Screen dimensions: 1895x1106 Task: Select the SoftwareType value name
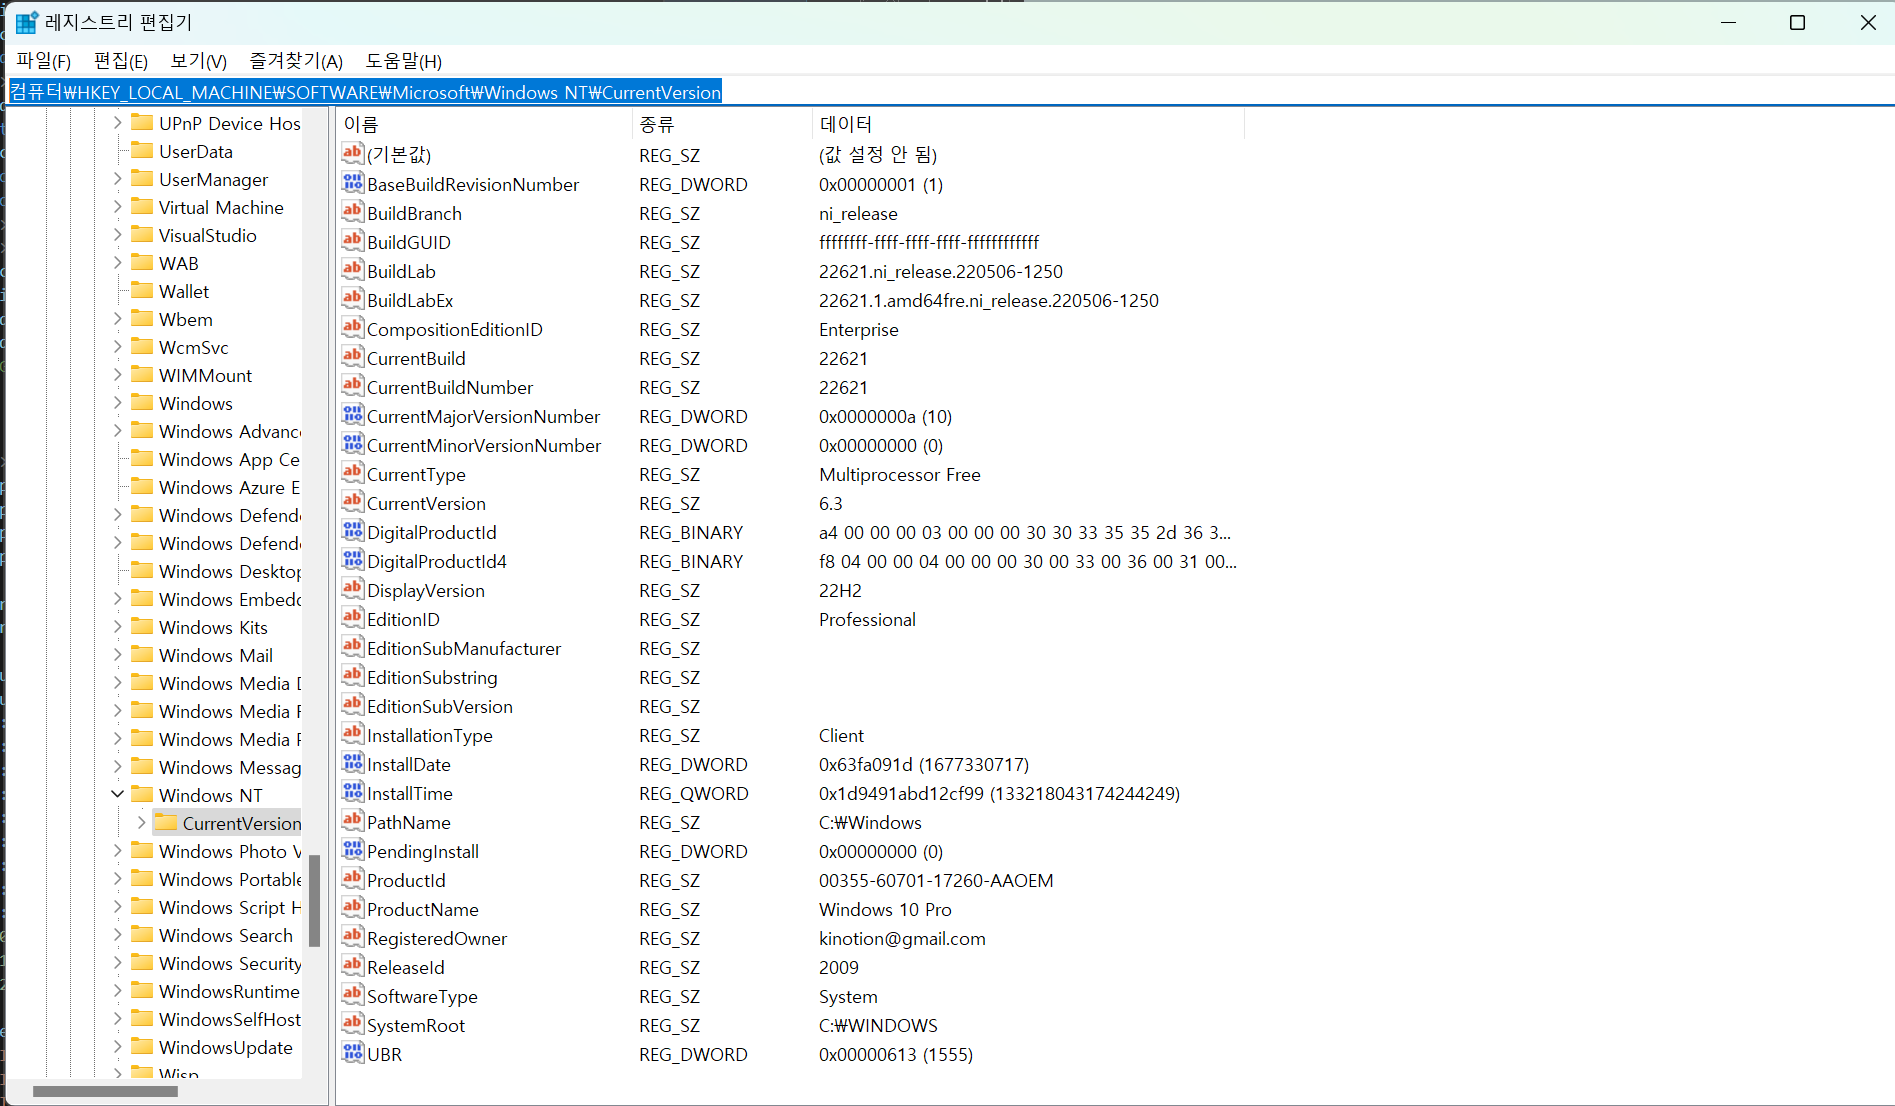422,996
